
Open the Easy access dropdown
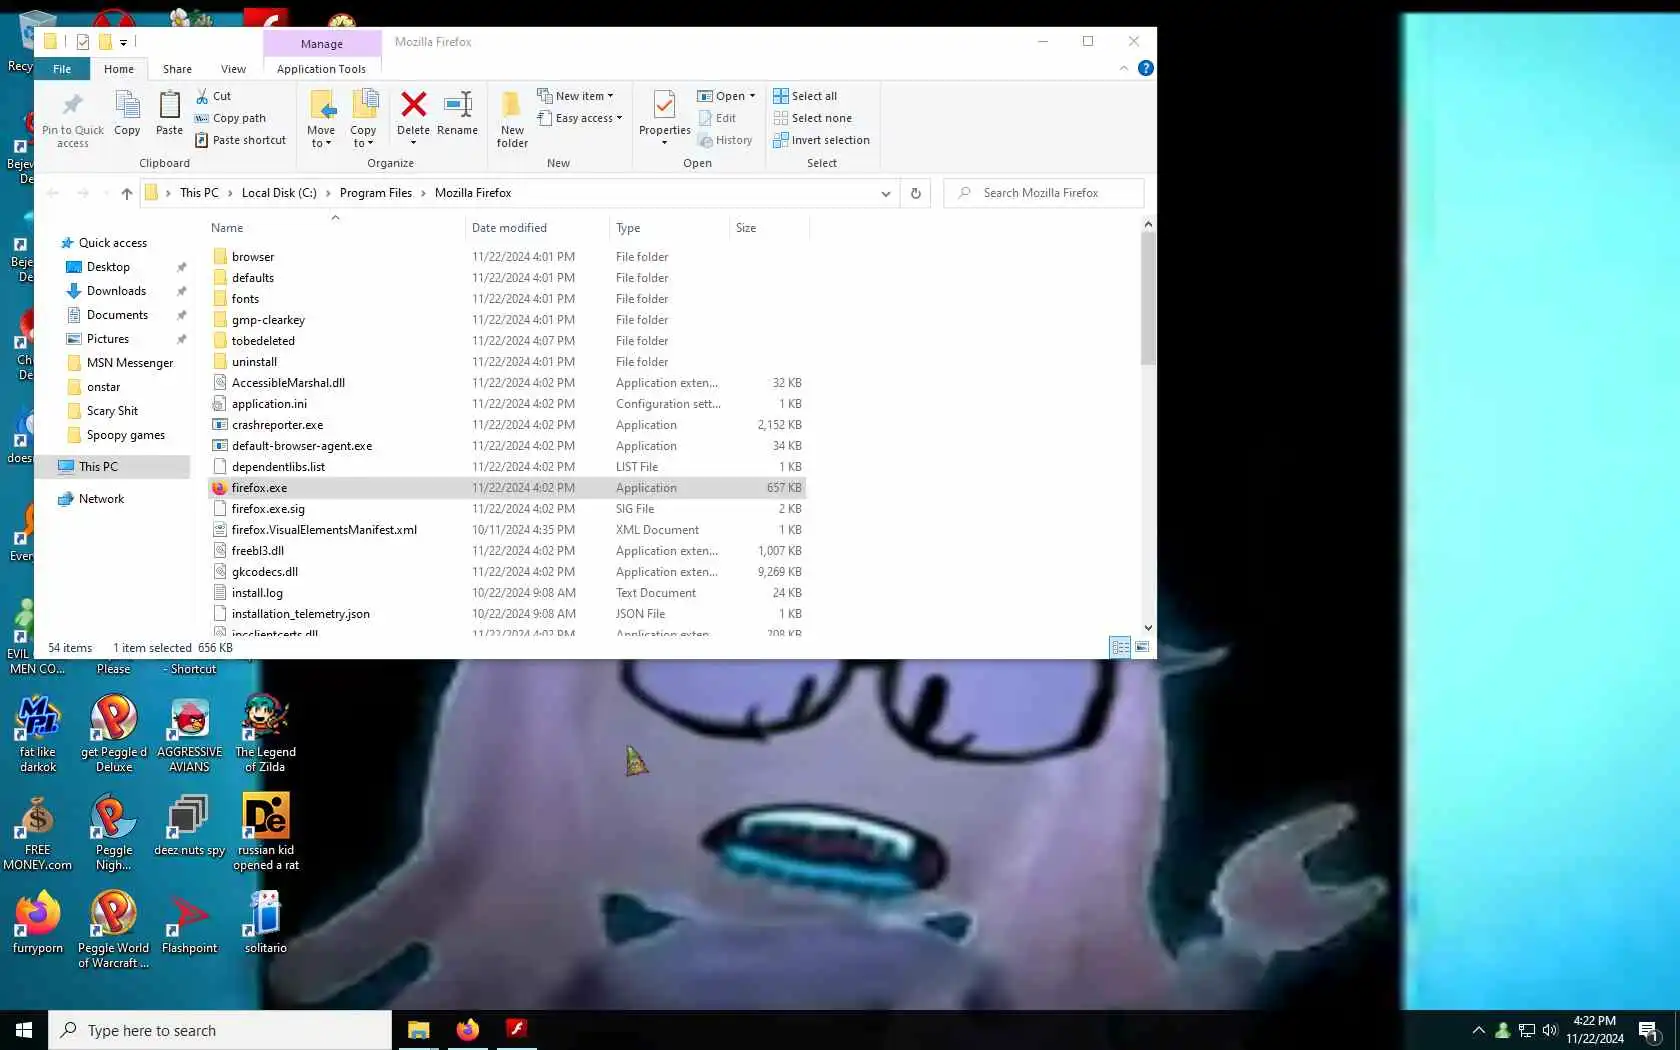pos(580,118)
